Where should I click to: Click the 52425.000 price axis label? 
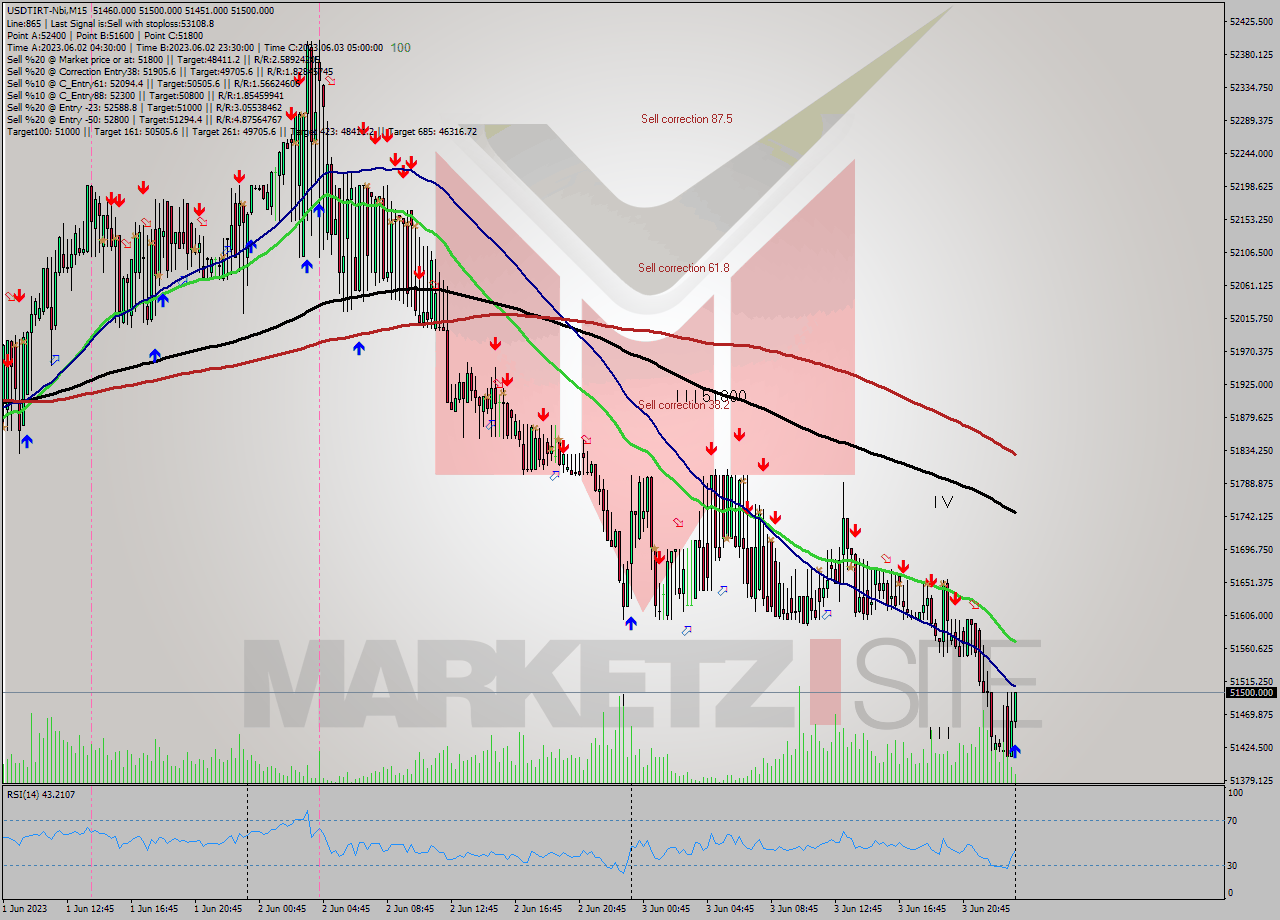pyautogui.click(x=1250, y=21)
